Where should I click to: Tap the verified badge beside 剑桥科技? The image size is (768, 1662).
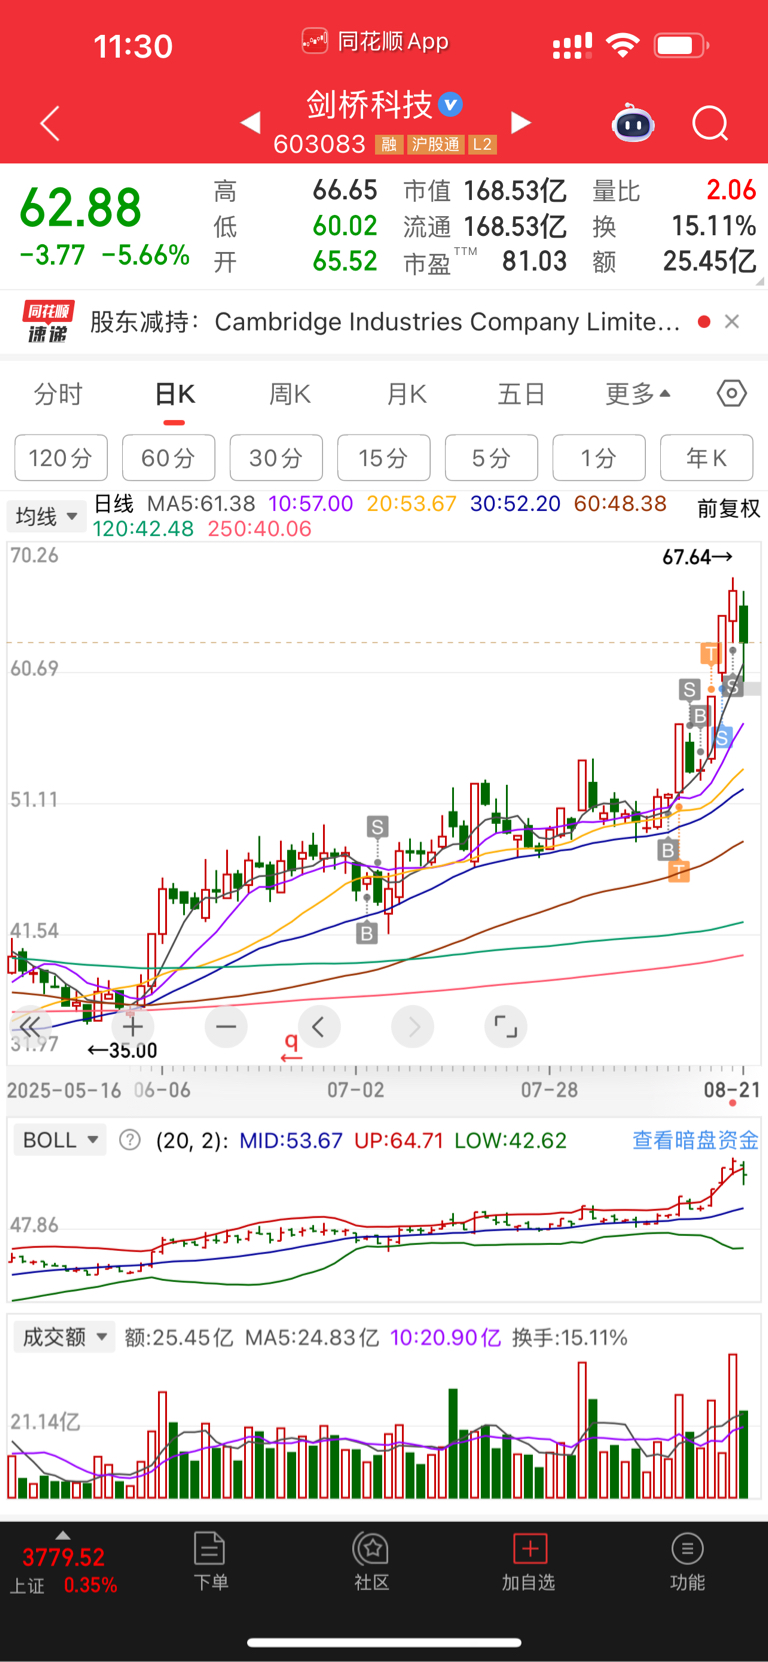pyautogui.click(x=451, y=103)
